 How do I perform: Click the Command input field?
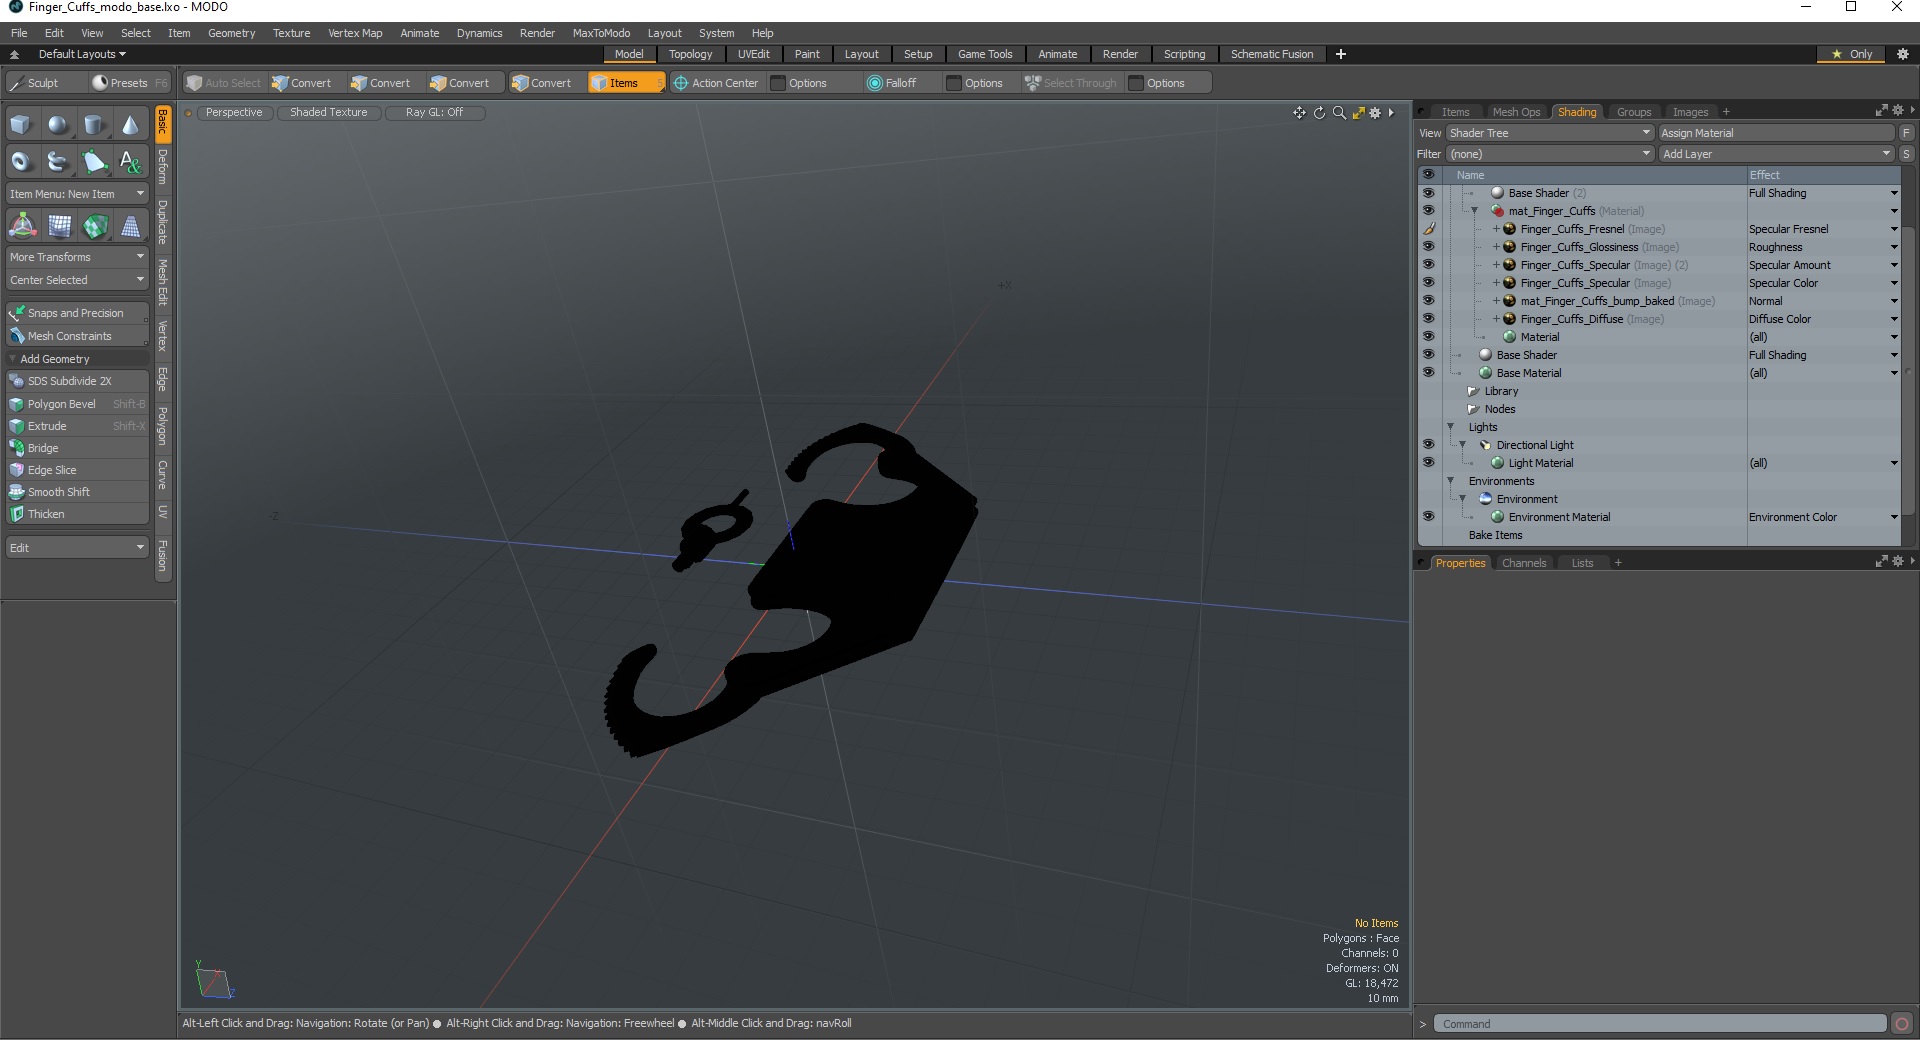tap(1660, 1024)
